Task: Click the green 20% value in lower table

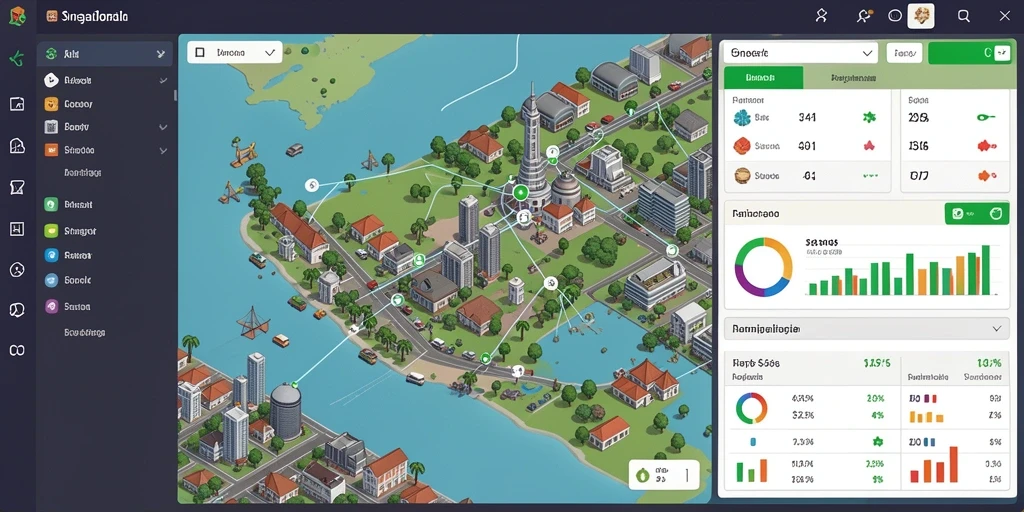Action: (875, 398)
